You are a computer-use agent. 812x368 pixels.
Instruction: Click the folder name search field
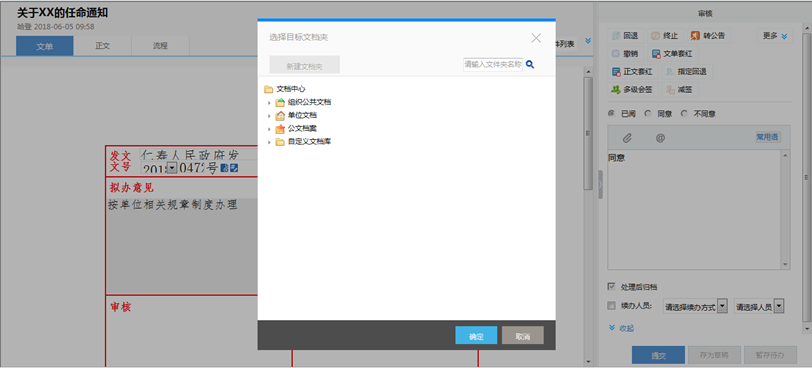492,64
